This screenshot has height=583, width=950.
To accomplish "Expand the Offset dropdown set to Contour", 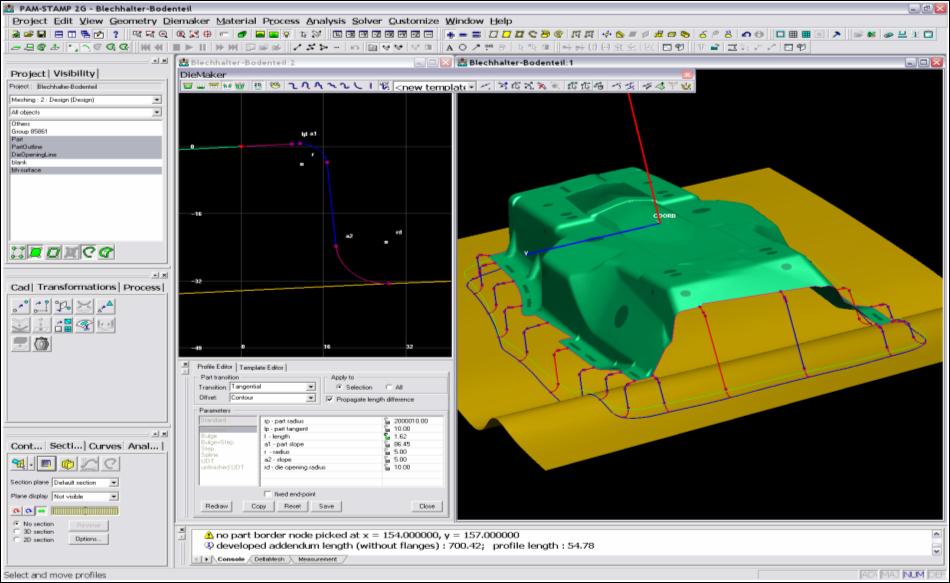I will coord(310,398).
